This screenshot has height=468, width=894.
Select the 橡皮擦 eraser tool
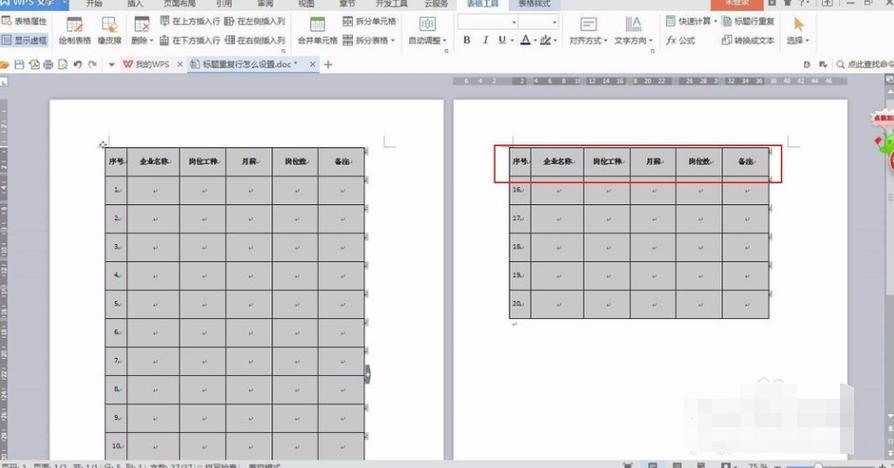click(x=109, y=31)
